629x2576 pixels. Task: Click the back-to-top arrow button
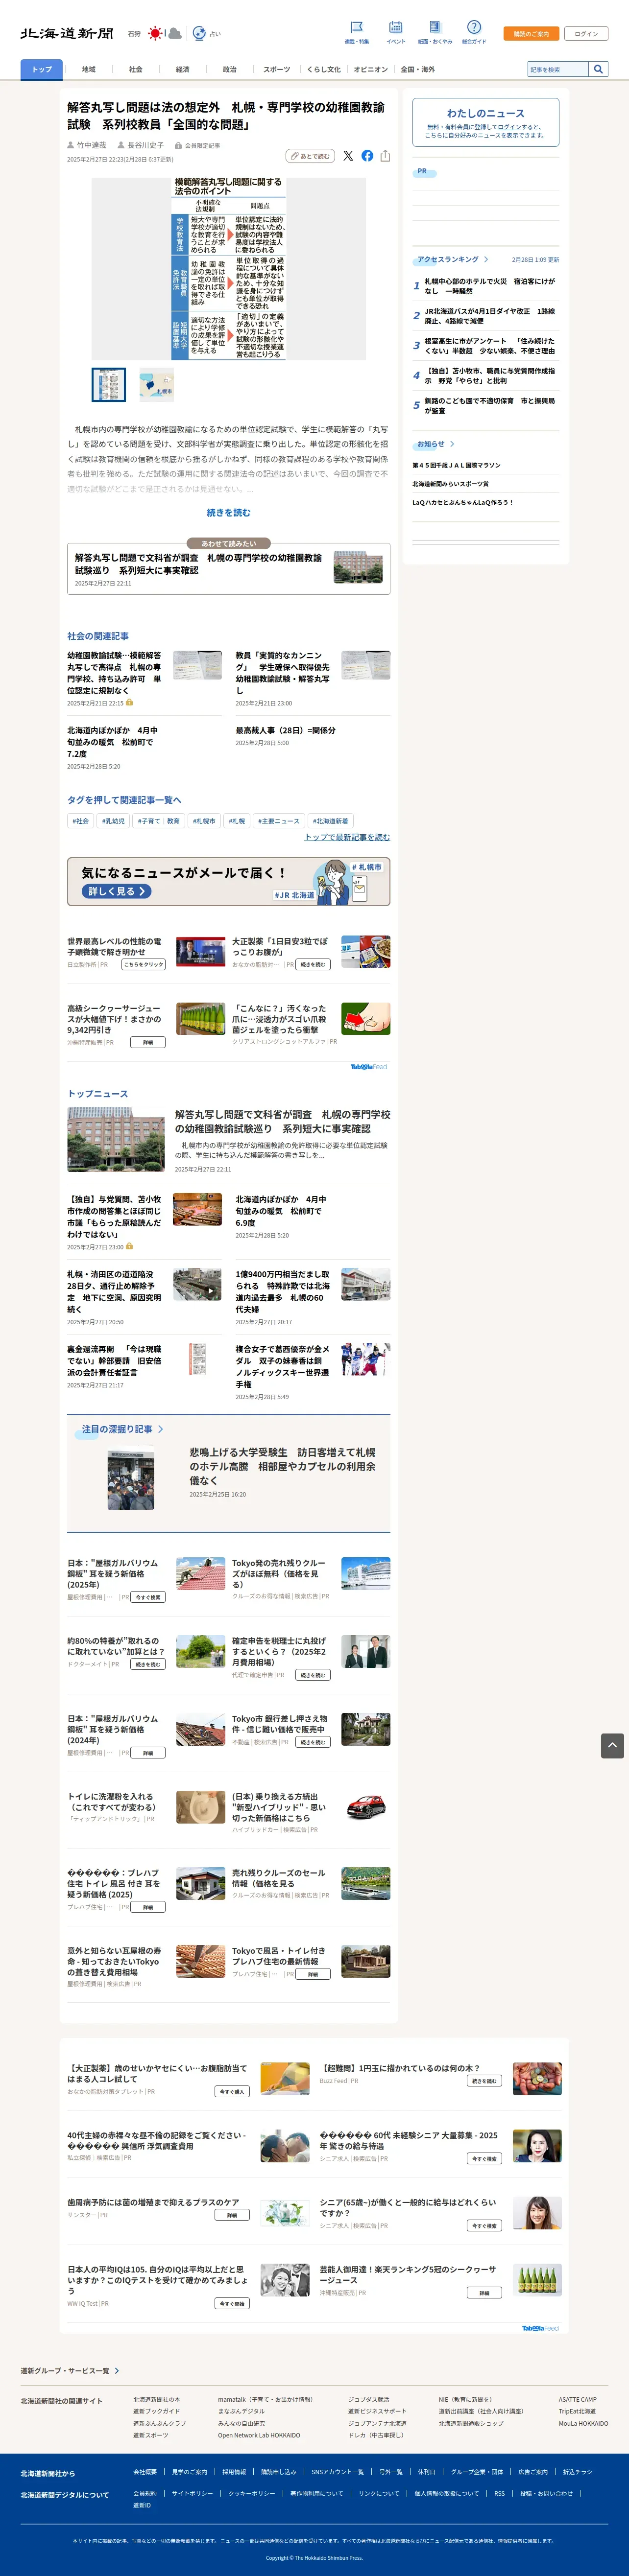(613, 1746)
